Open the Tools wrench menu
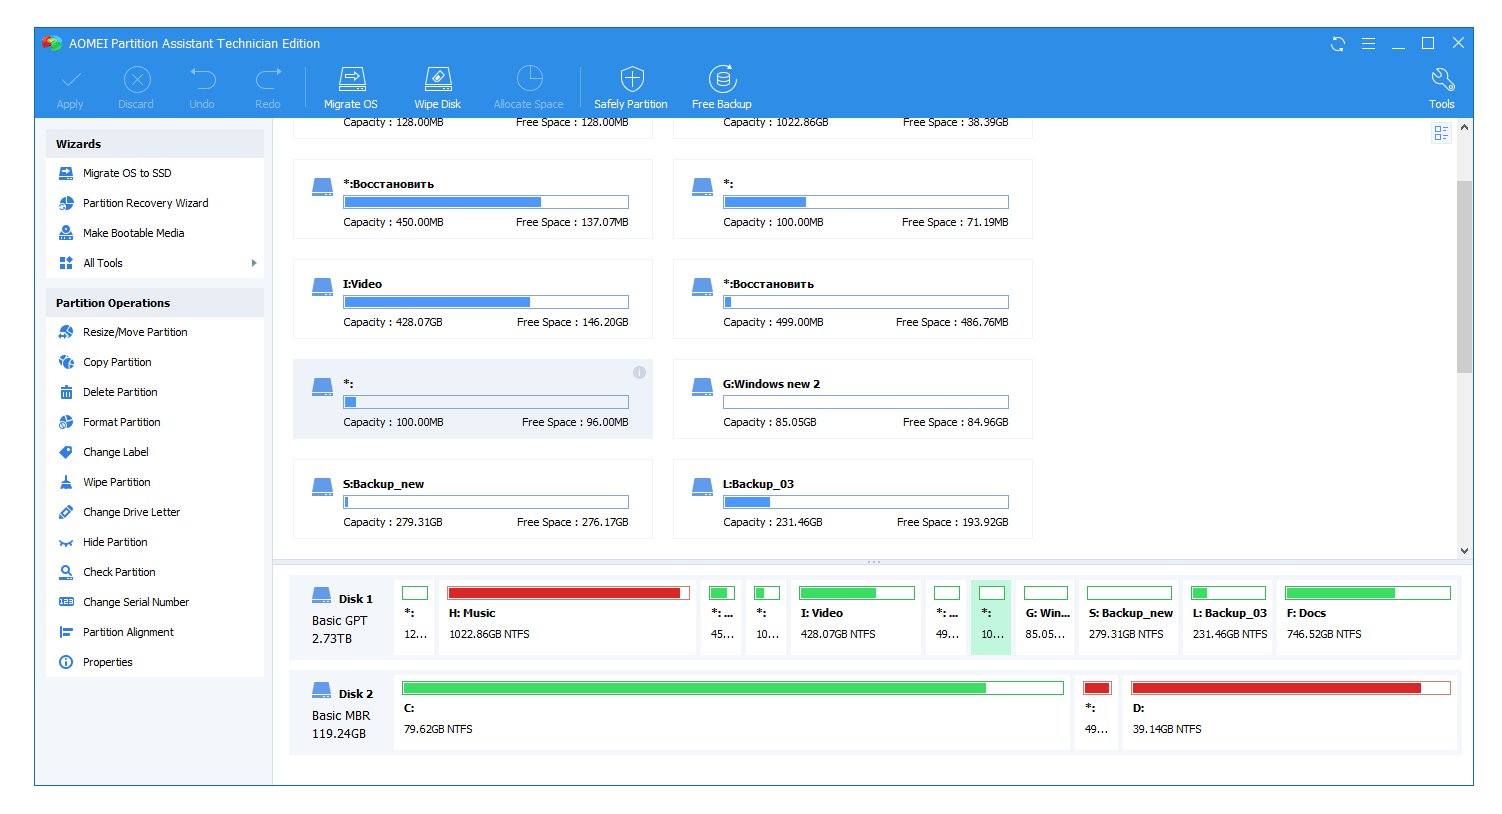 coord(1442,88)
